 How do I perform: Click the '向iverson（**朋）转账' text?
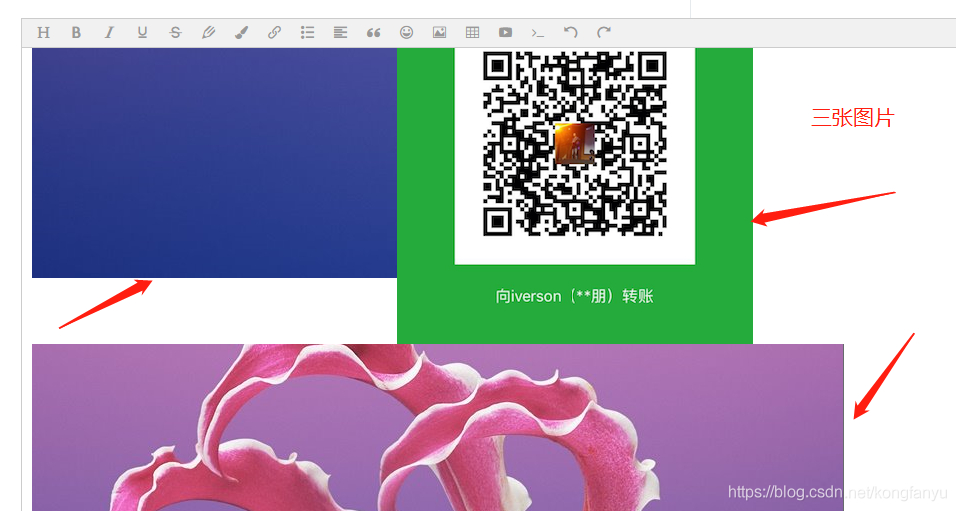pos(574,296)
